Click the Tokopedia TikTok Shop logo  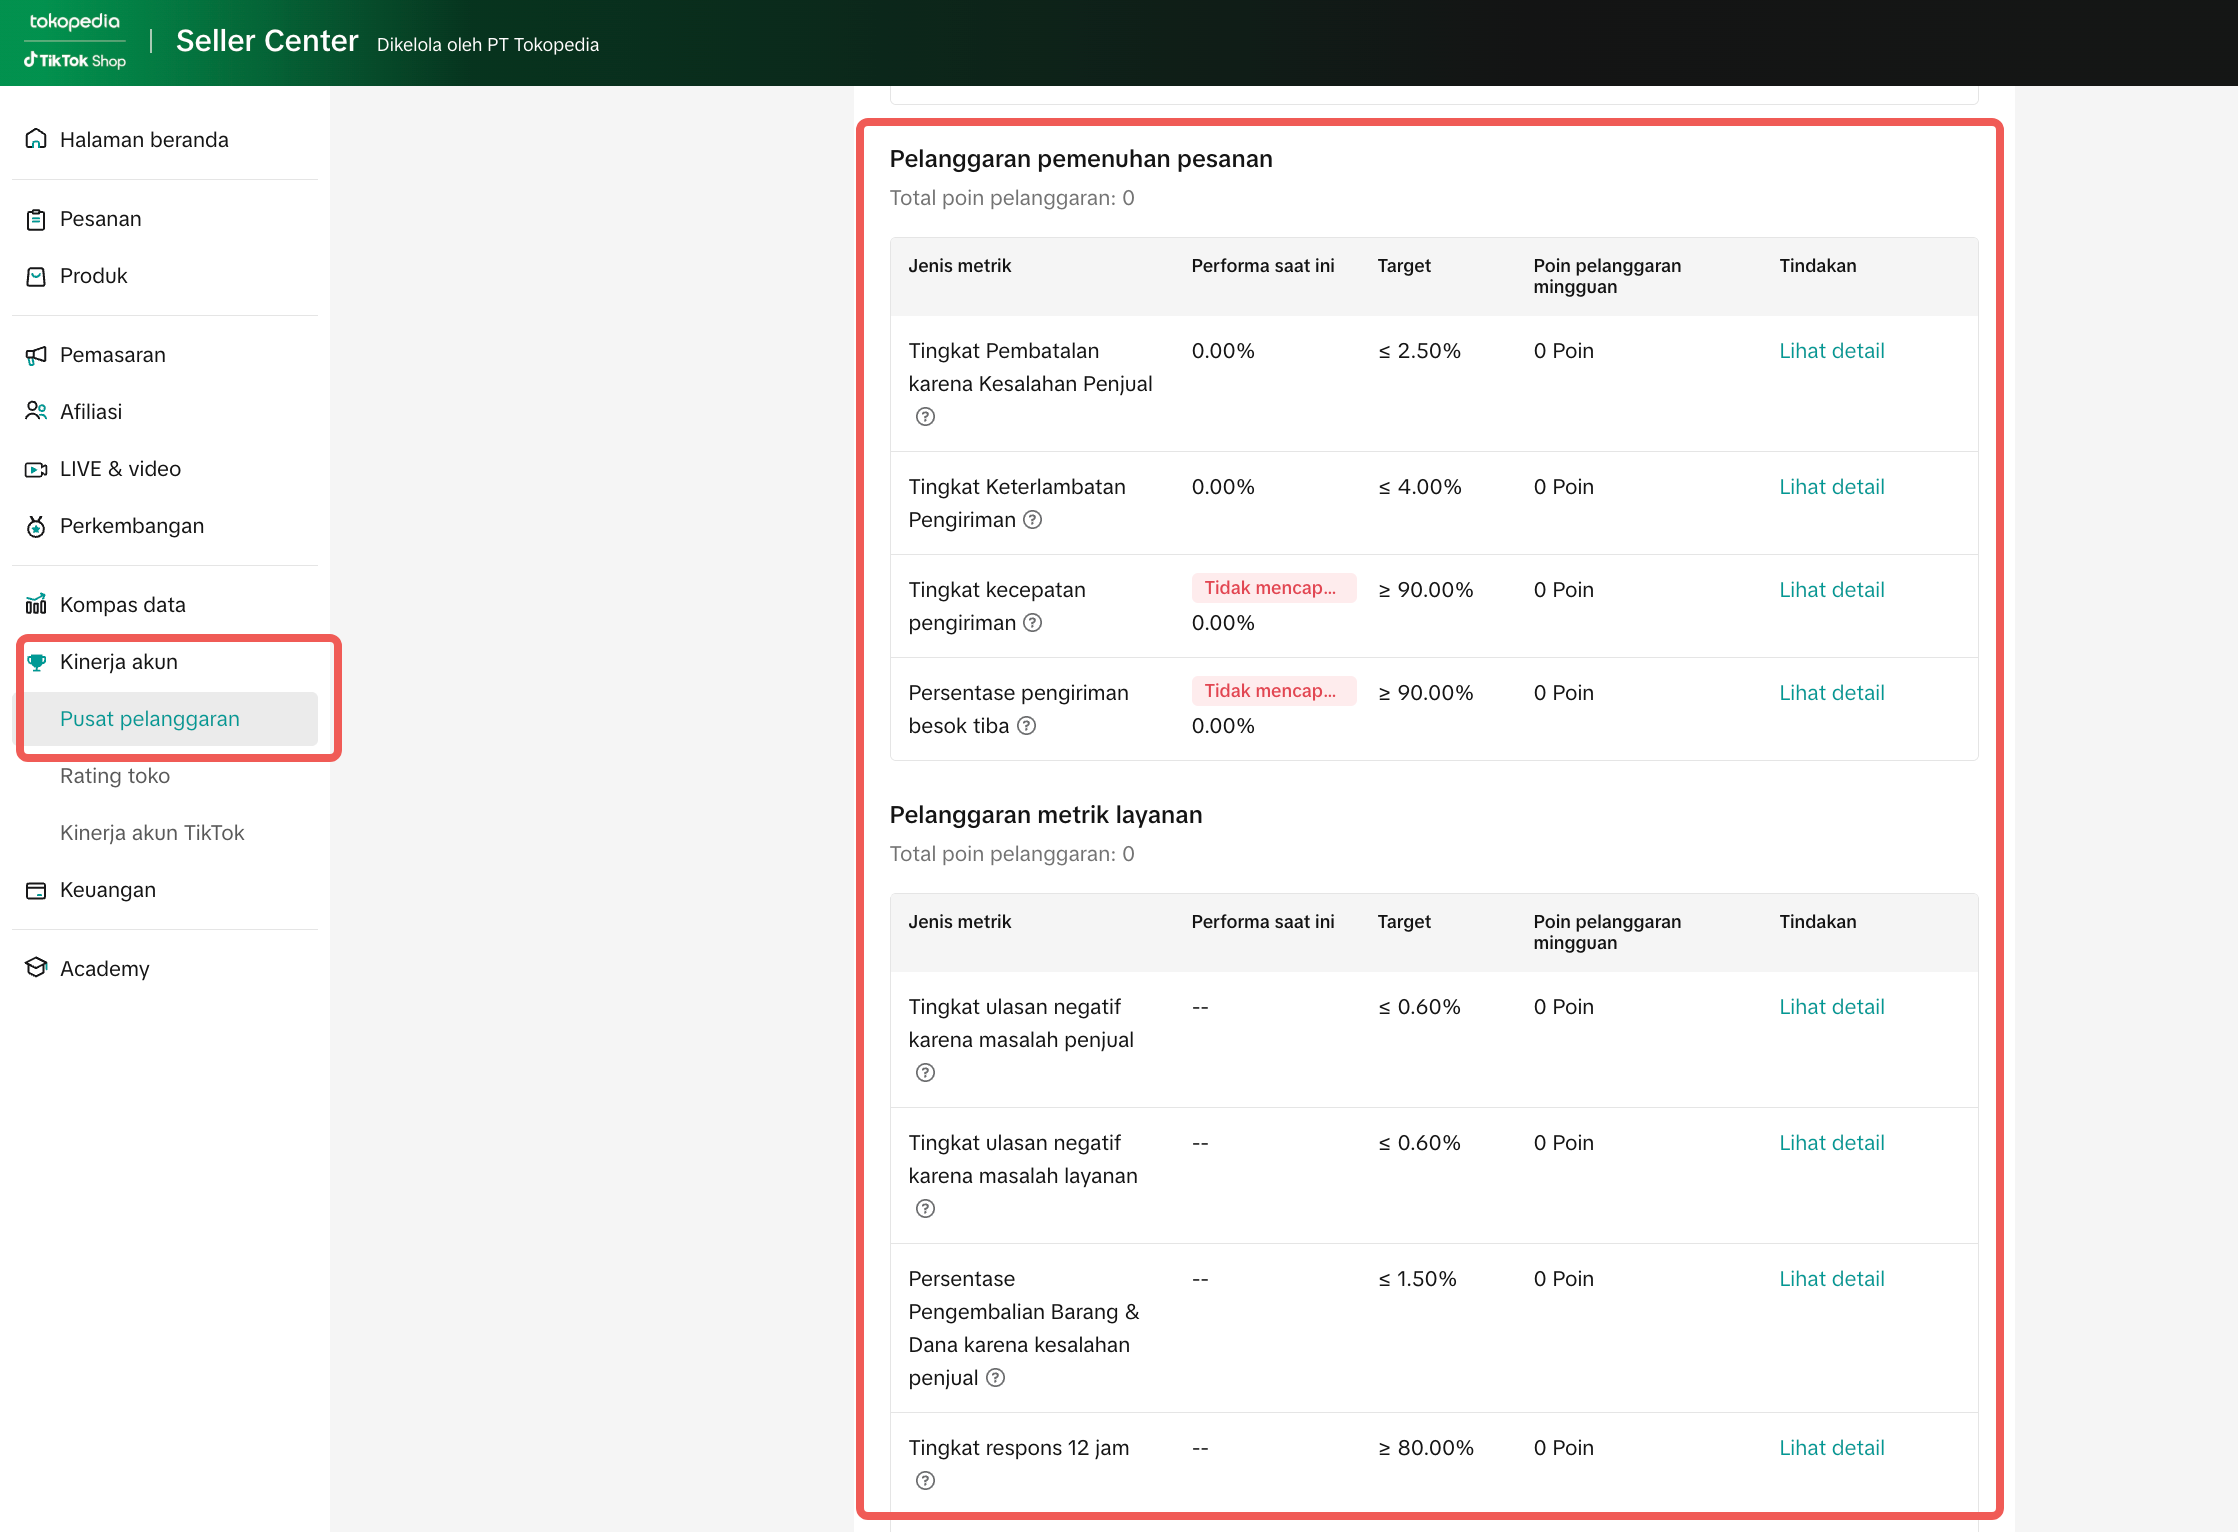pos(75,42)
